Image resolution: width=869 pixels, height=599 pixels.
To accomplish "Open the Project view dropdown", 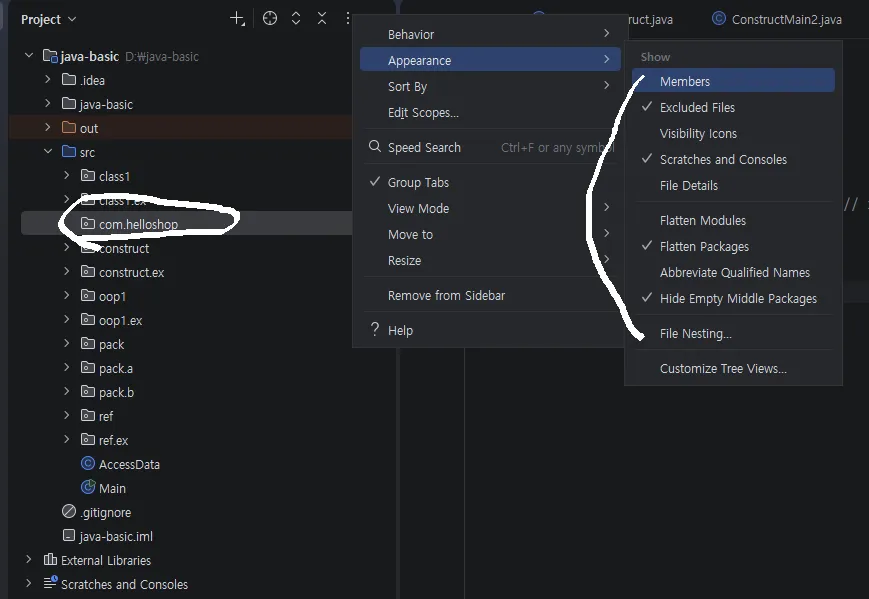I will tap(48, 19).
